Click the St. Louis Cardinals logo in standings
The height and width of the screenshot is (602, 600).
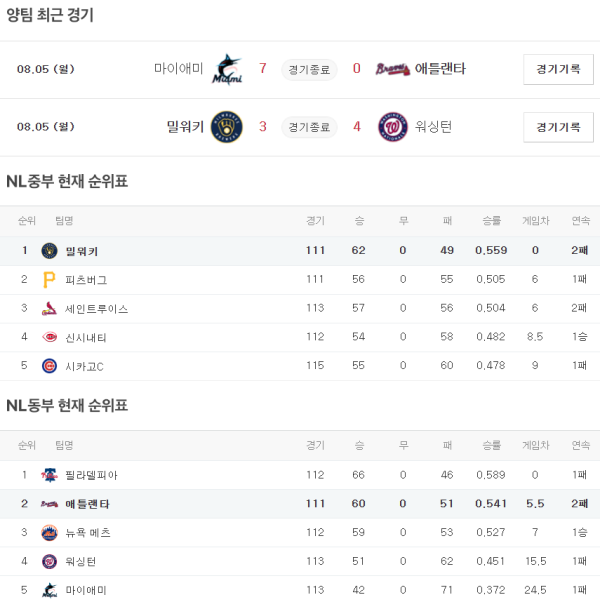[49, 309]
